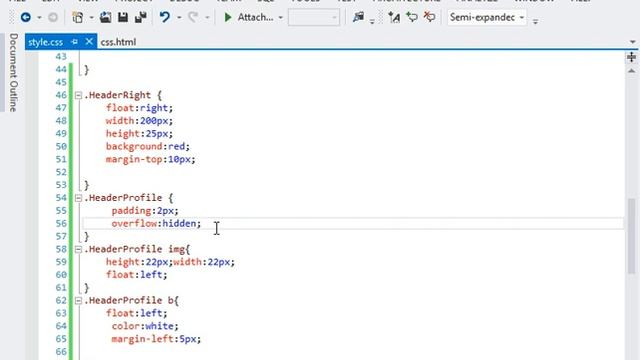Switch to the style.css tab
The image size is (640, 360).
pos(46,42)
